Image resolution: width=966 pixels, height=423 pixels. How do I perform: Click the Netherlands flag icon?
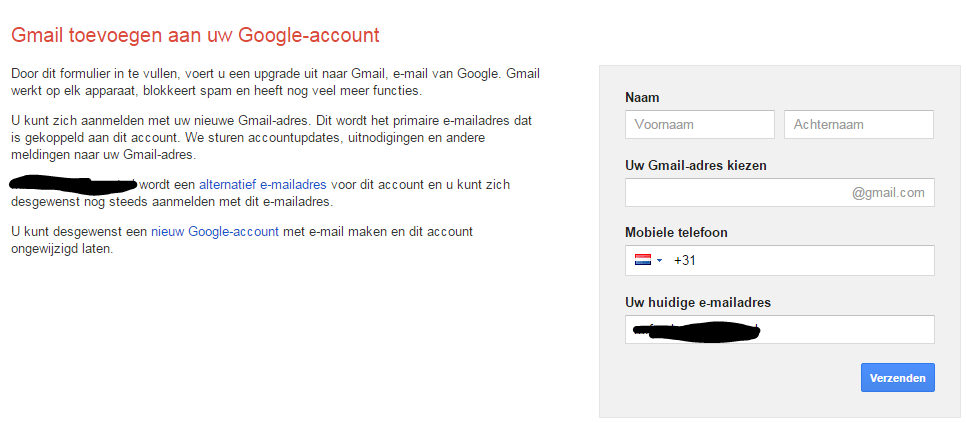tap(642, 260)
